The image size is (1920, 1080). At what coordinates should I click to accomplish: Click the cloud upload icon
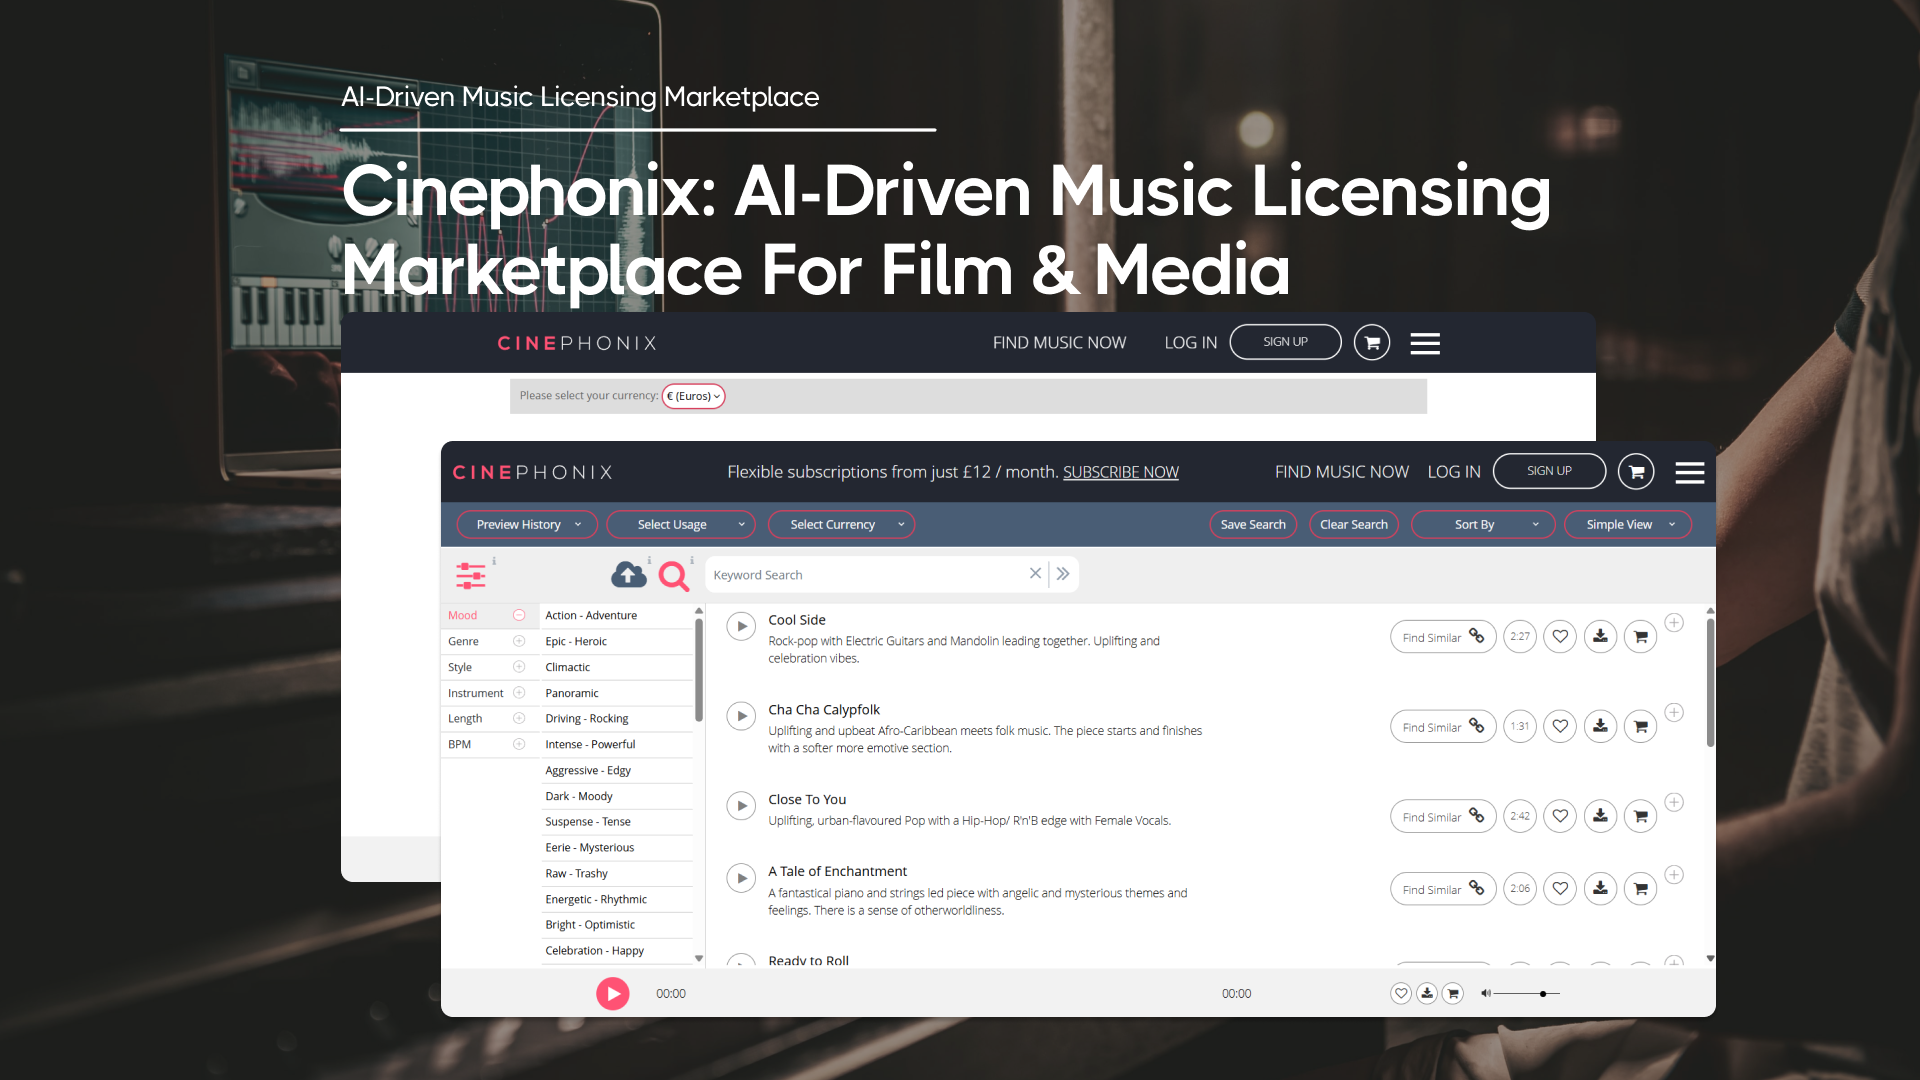(629, 575)
